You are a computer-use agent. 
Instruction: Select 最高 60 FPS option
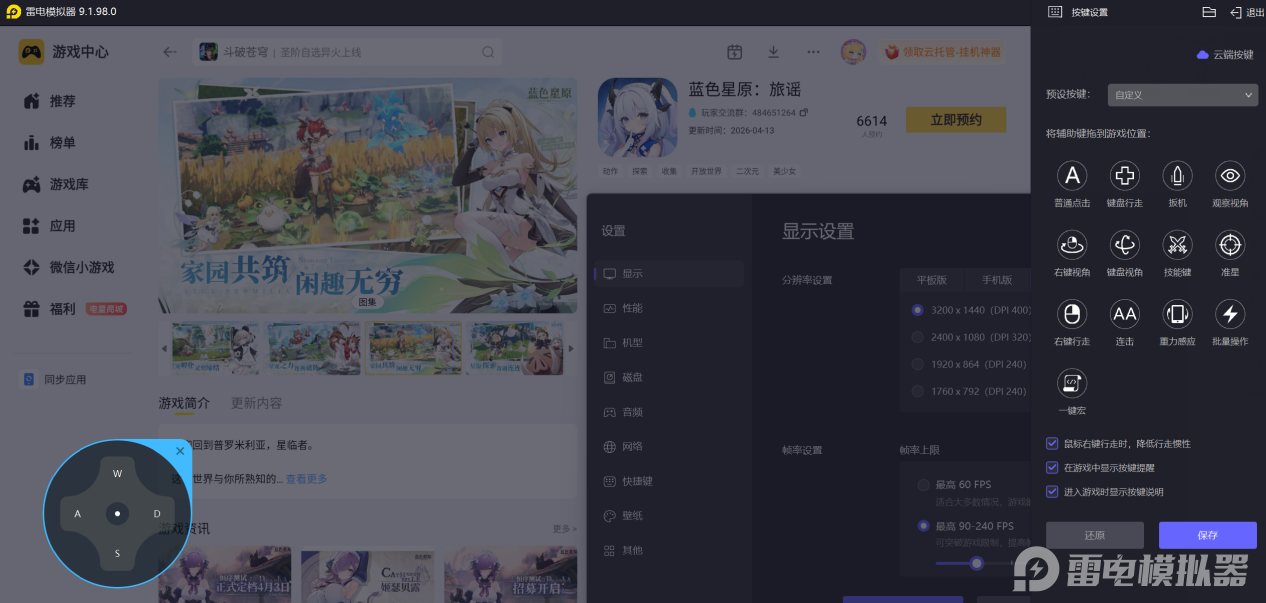click(x=924, y=485)
